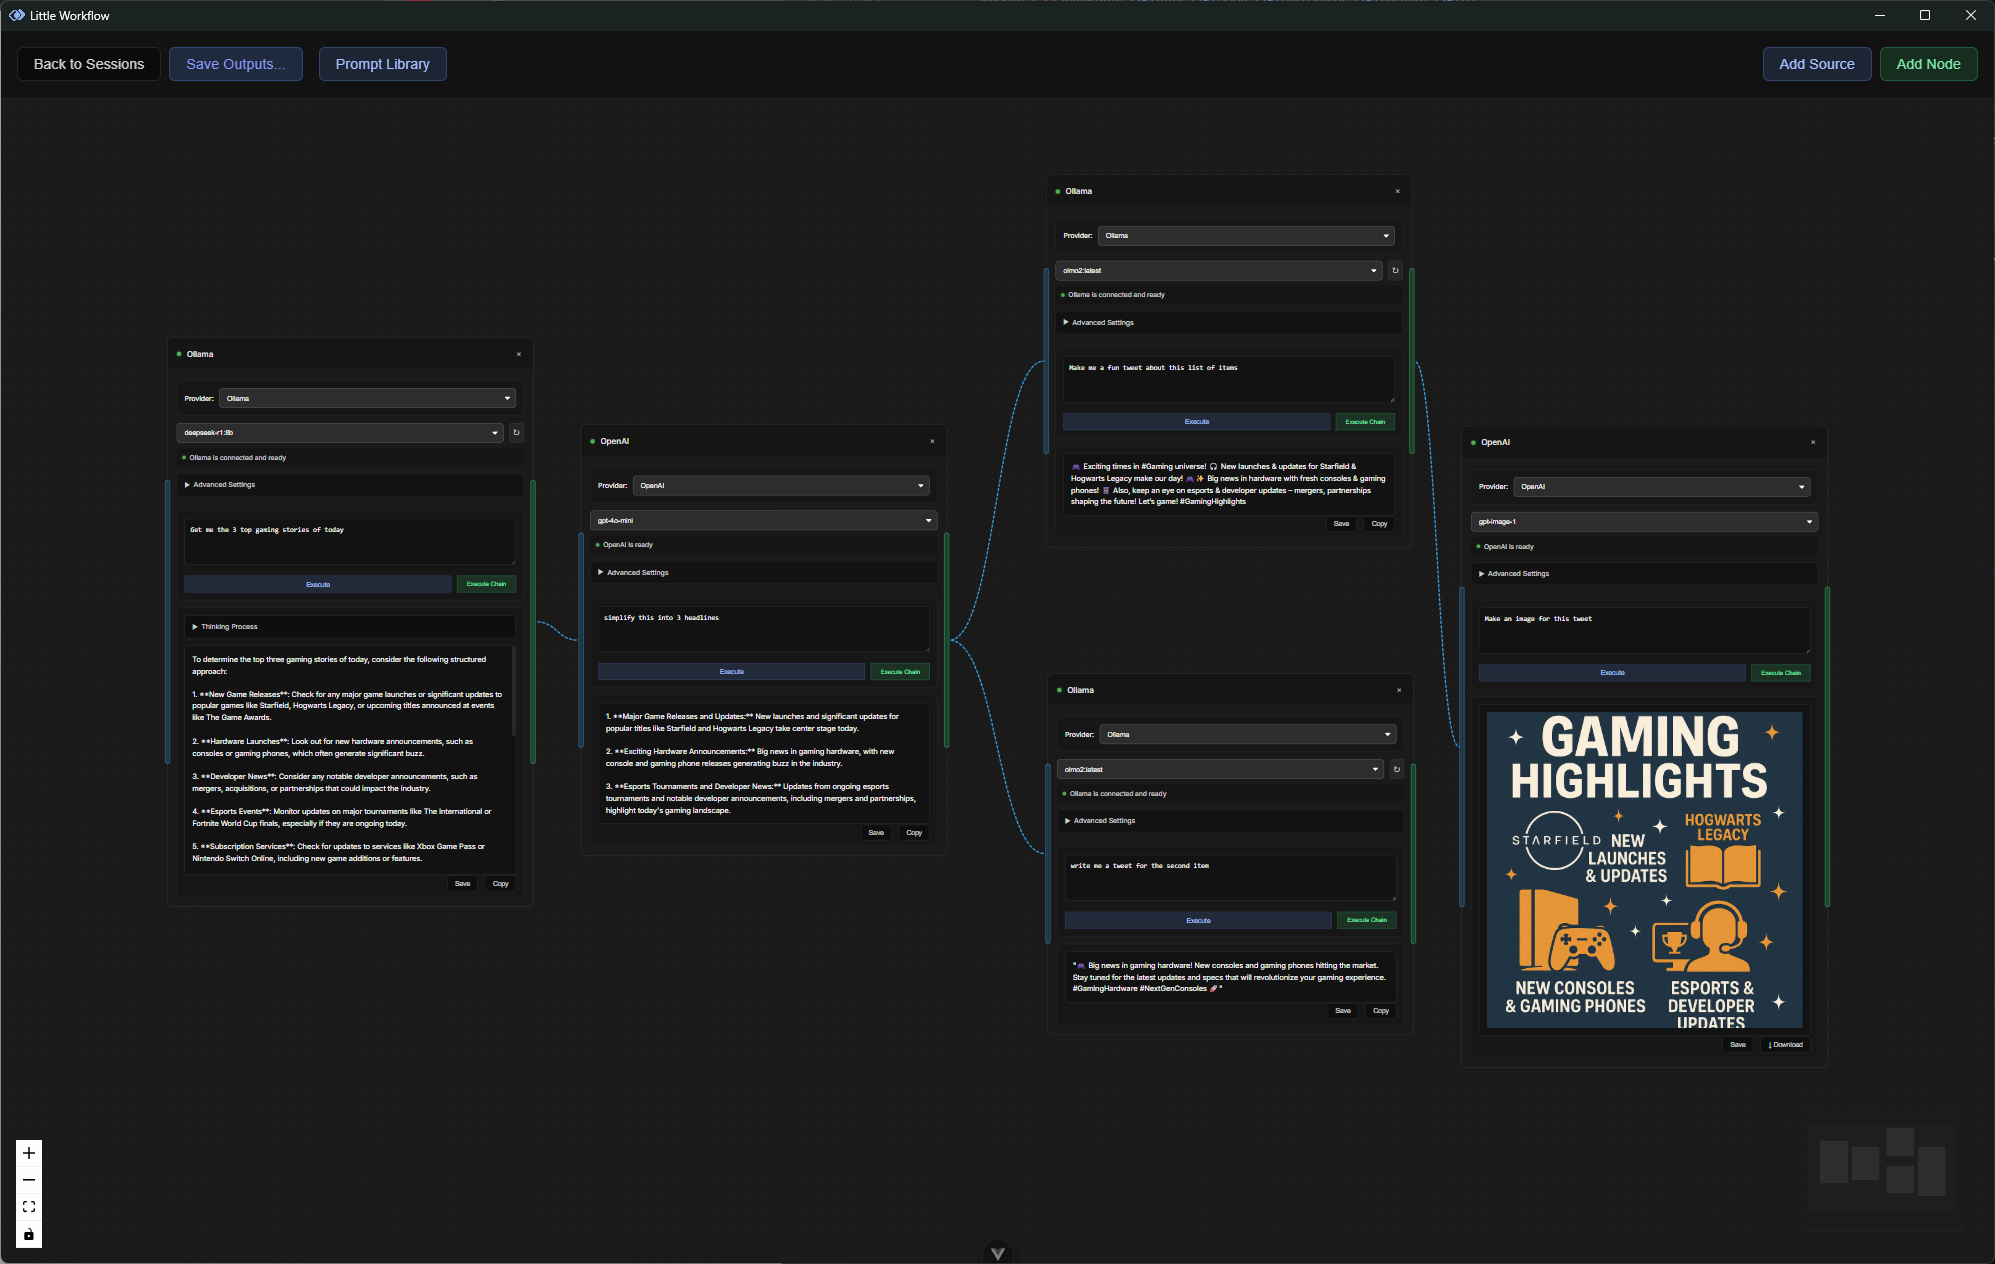Image resolution: width=1995 pixels, height=1264 pixels.
Task: Click Save Outputs in top bar
Action: [x=235, y=64]
